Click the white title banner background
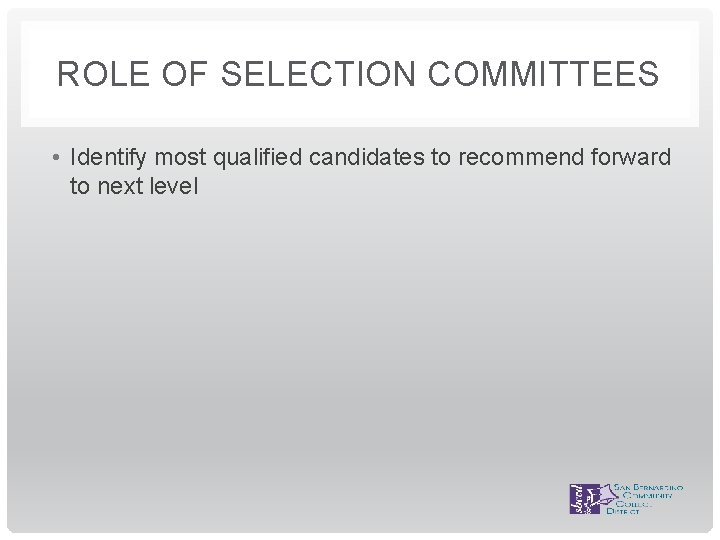The height and width of the screenshot is (540, 720). tap(360, 110)
